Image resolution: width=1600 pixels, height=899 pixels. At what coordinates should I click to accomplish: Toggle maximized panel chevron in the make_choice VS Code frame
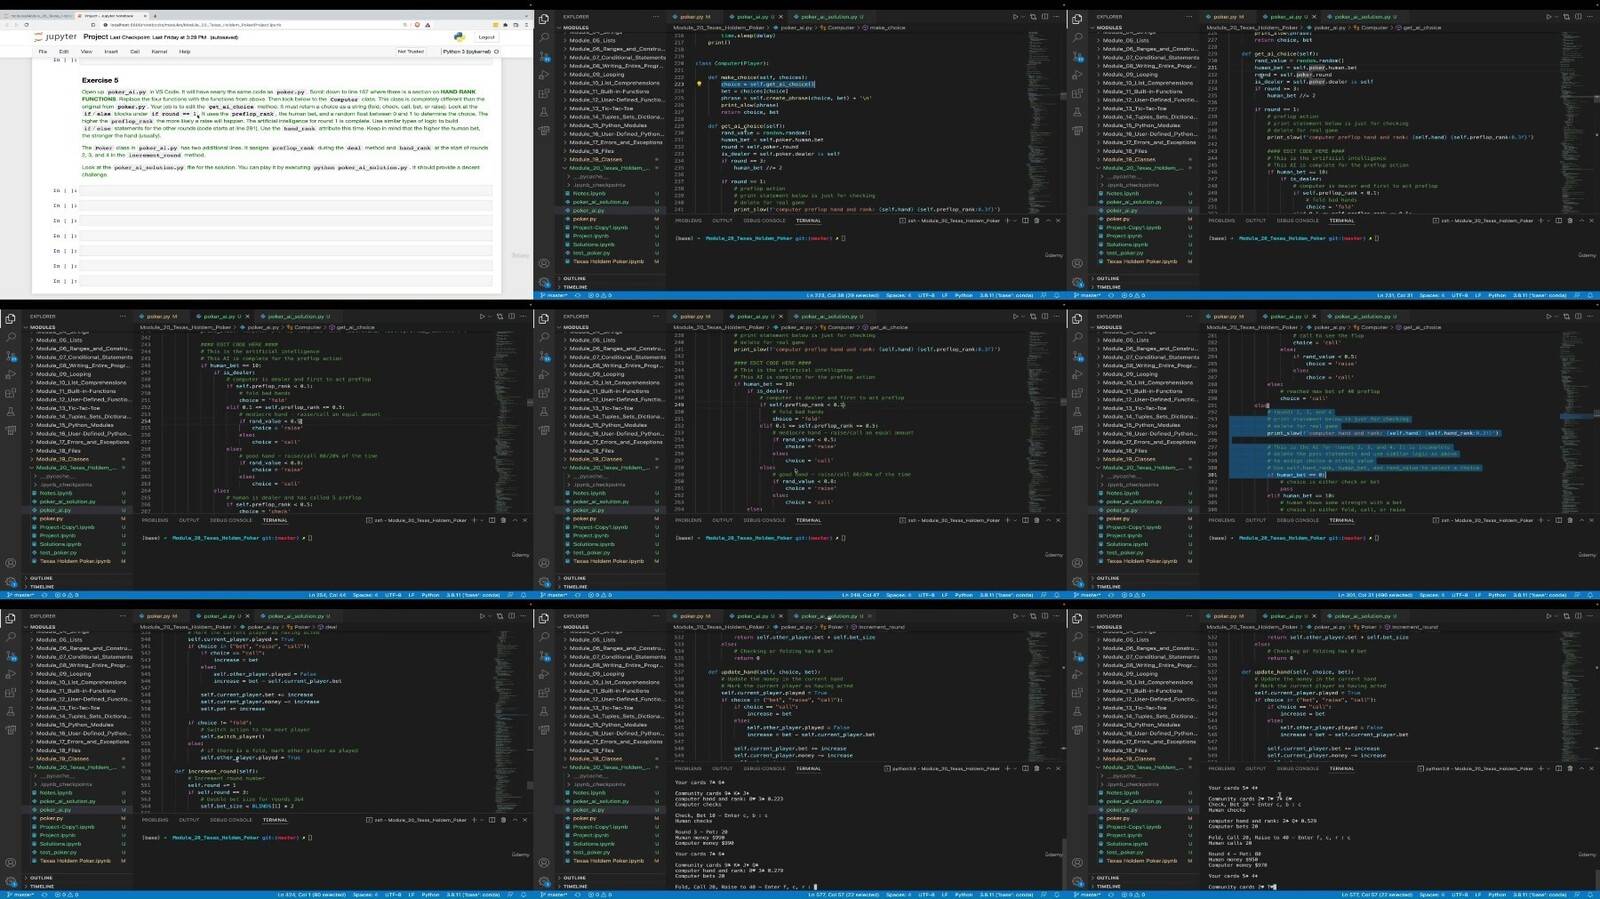tap(1048, 220)
